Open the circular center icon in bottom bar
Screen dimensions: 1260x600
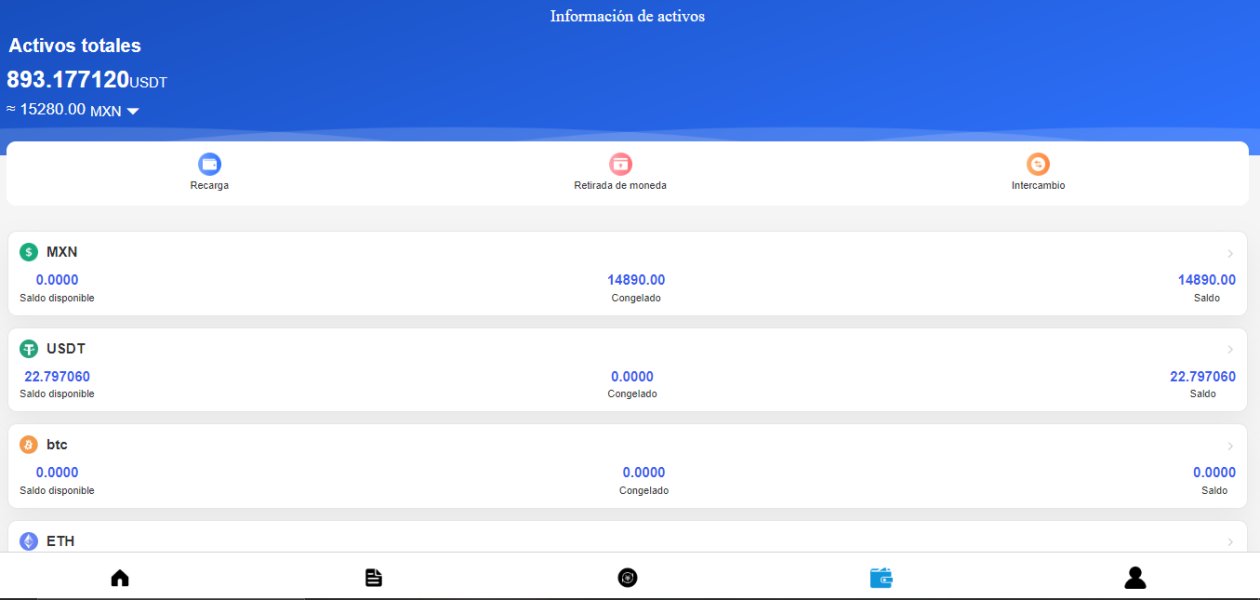[627, 578]
